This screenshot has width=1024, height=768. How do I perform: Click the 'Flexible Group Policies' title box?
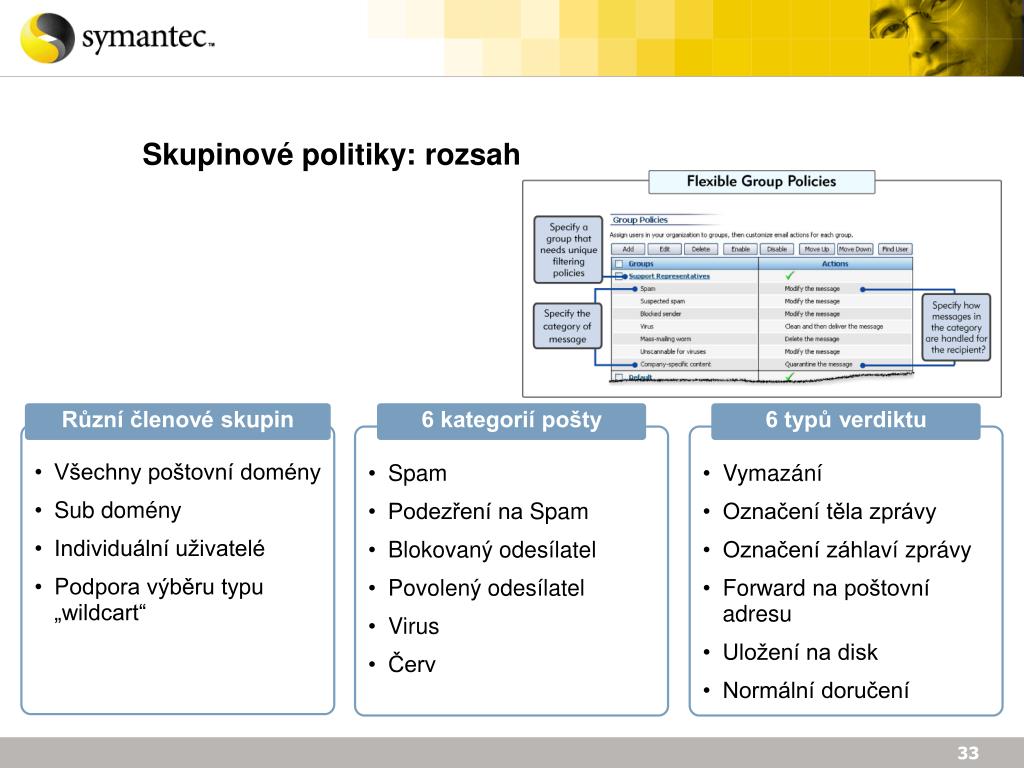[x=761, y=182]
